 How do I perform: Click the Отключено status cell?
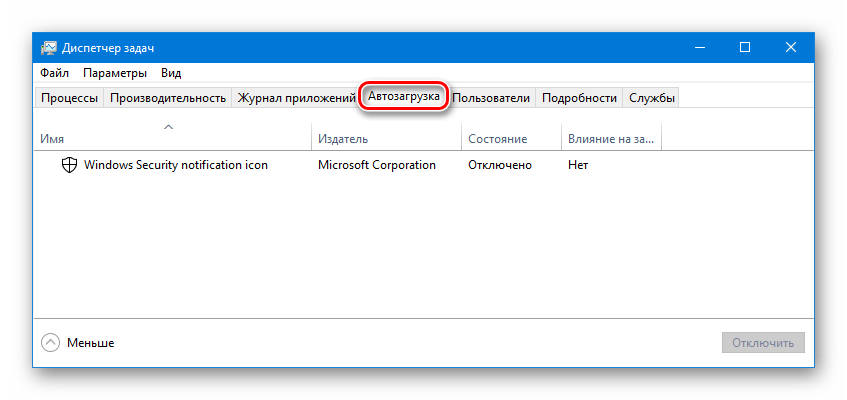(500, 165)
